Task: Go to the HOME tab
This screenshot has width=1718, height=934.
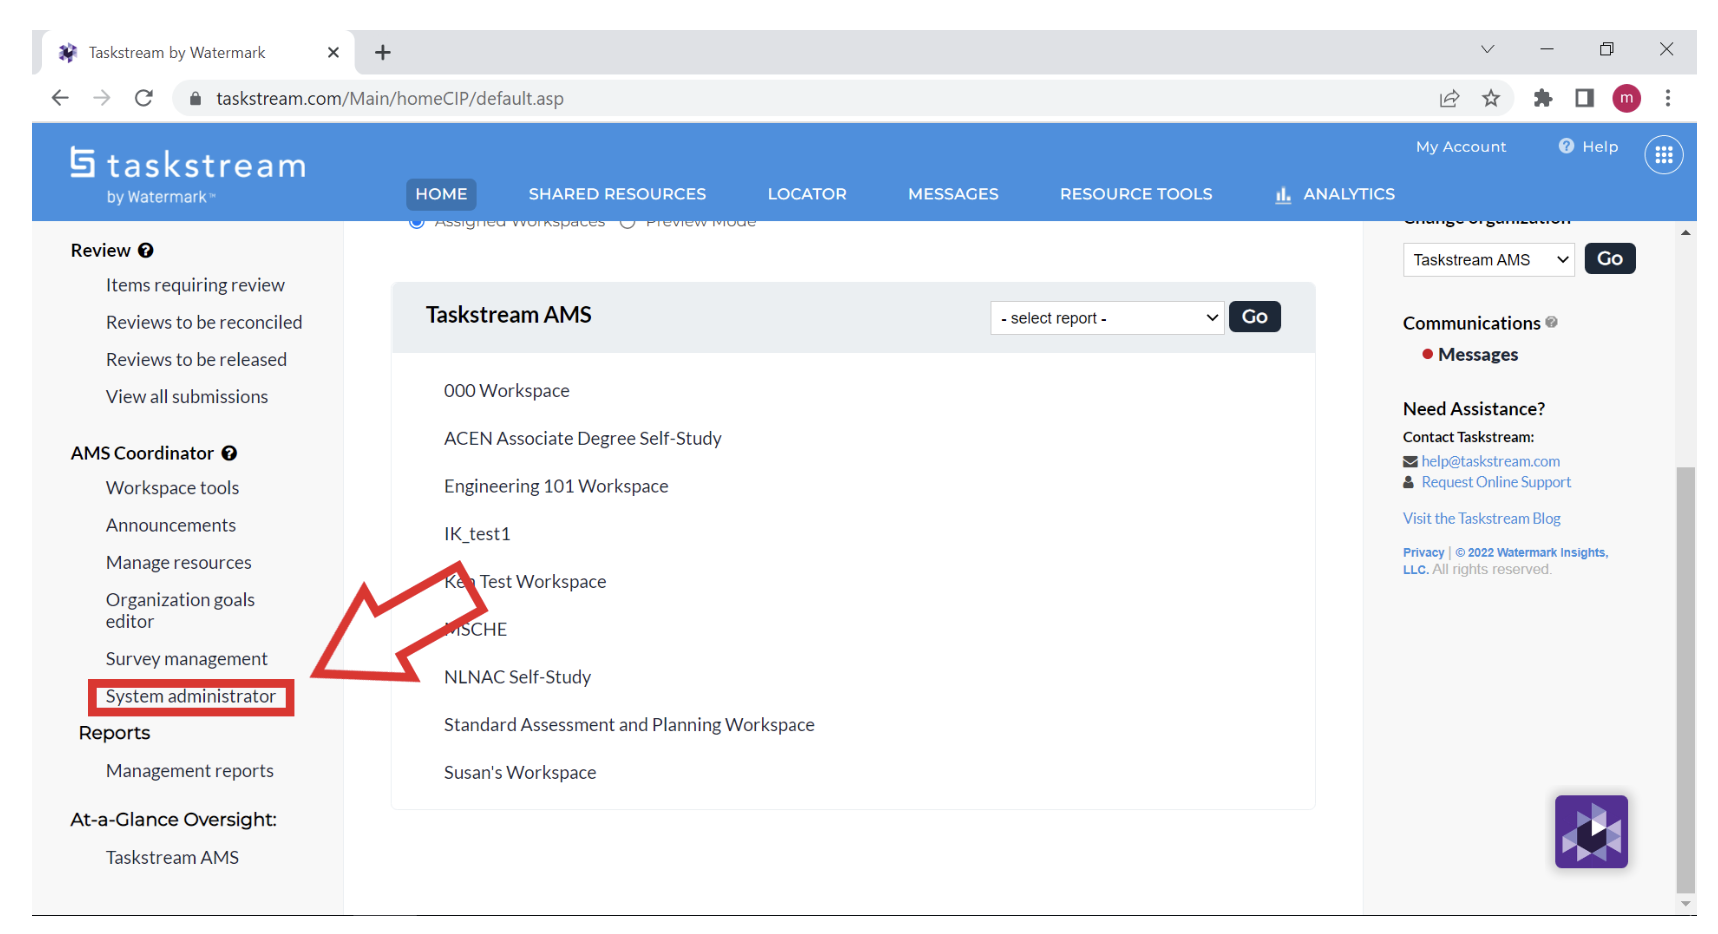Action: [441, 194]
